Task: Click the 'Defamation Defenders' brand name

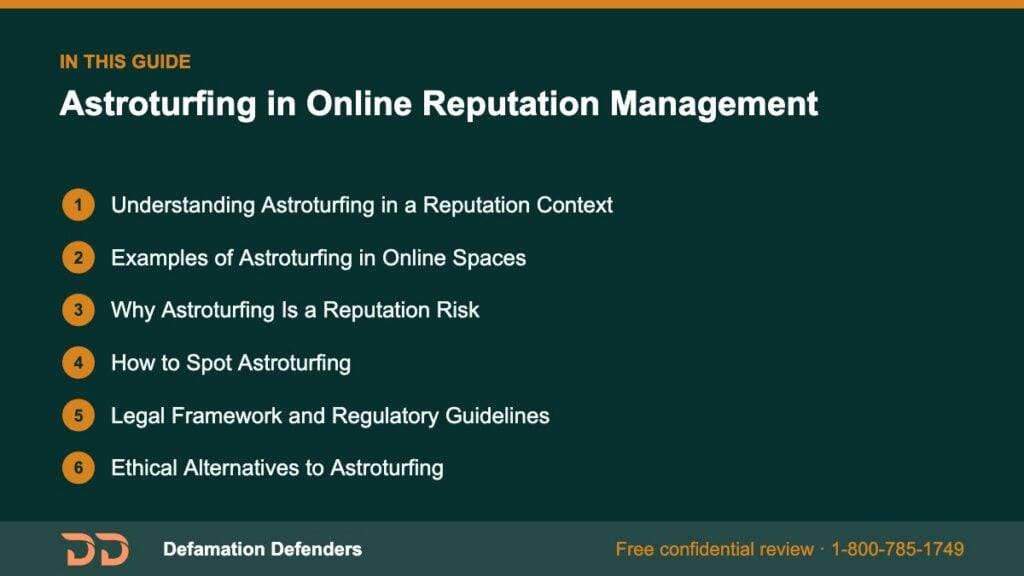Action: [x=263, y=549]
